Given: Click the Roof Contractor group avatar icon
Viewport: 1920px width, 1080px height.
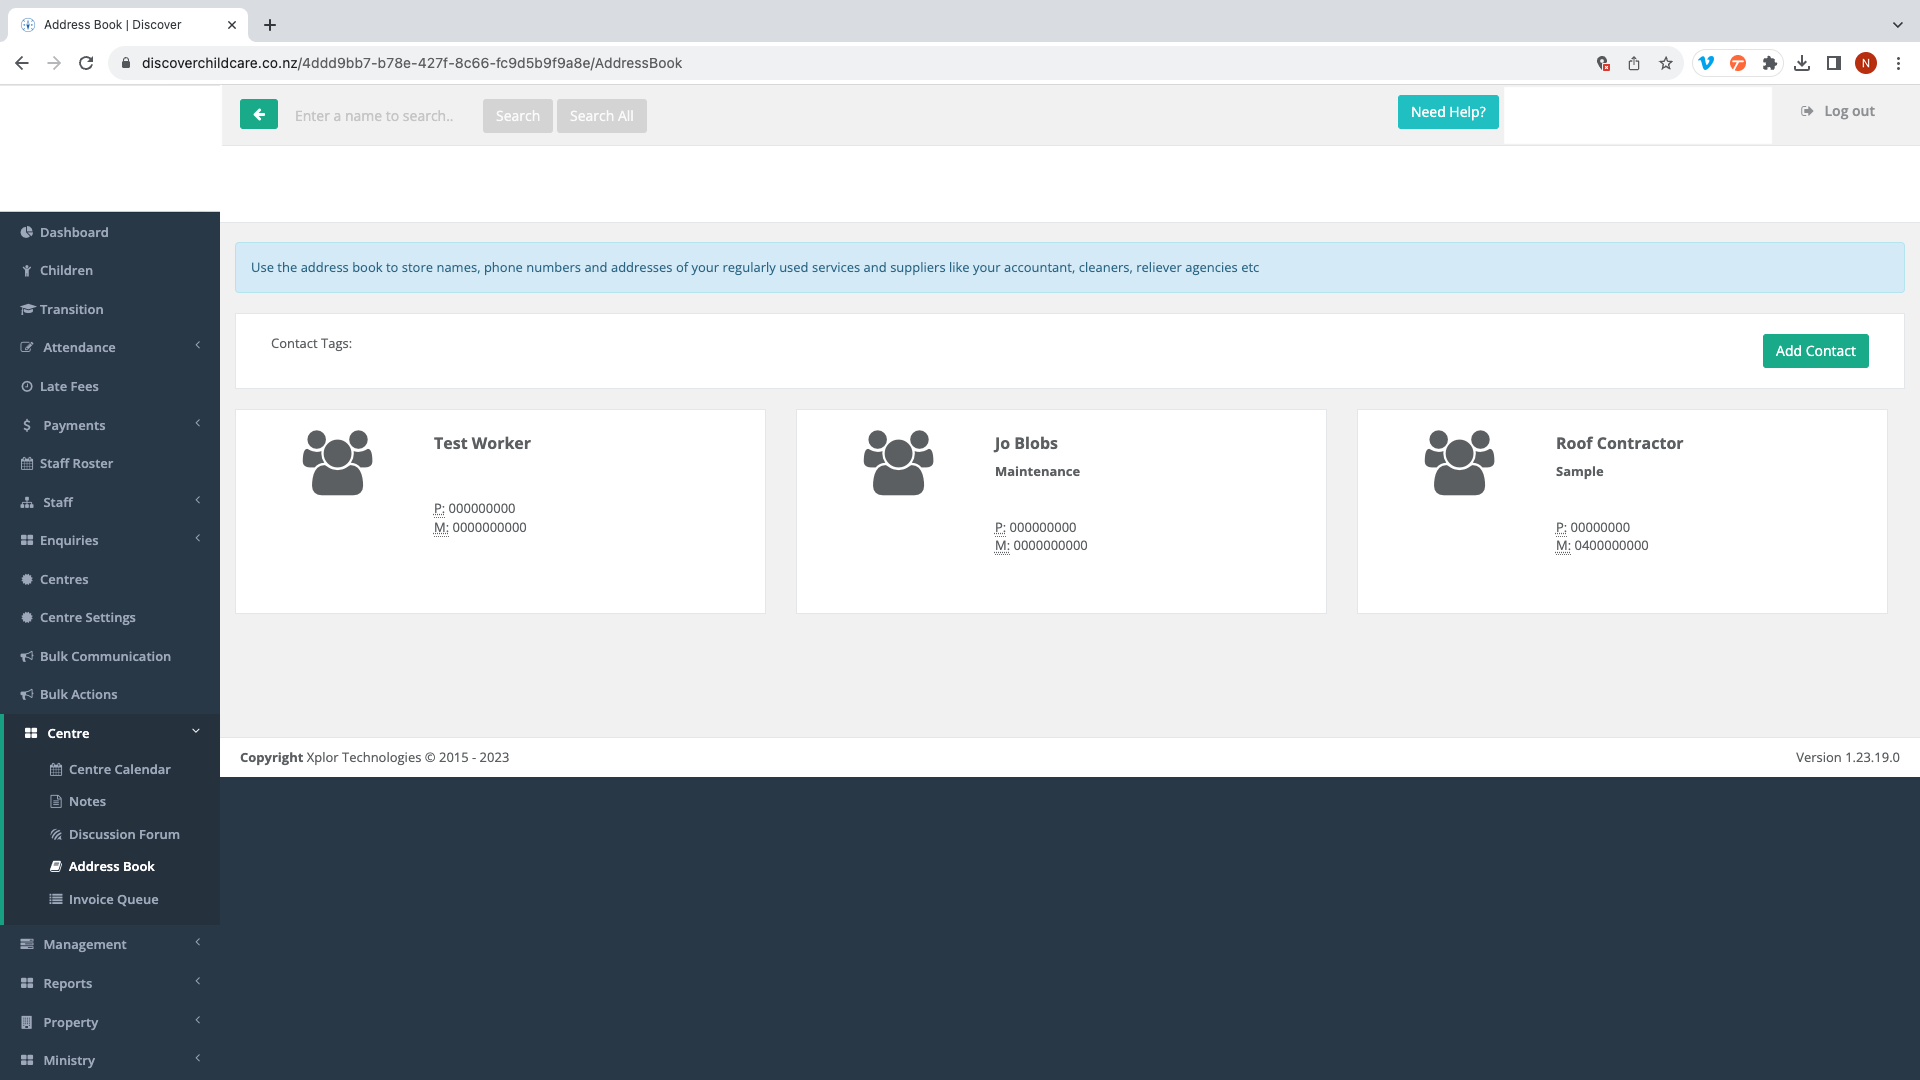Looking at the screenshot, I should (x=1459, y=463).
